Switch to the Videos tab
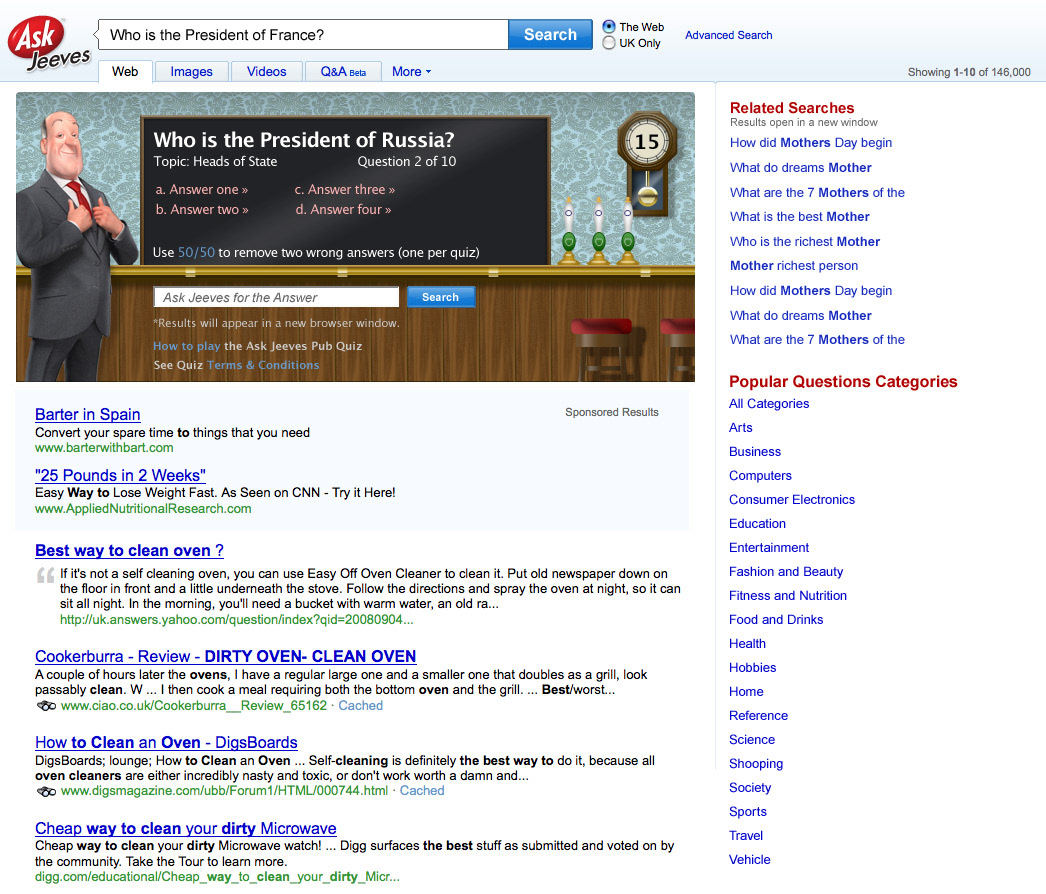Screen dimensions: 1046x894 266,71
